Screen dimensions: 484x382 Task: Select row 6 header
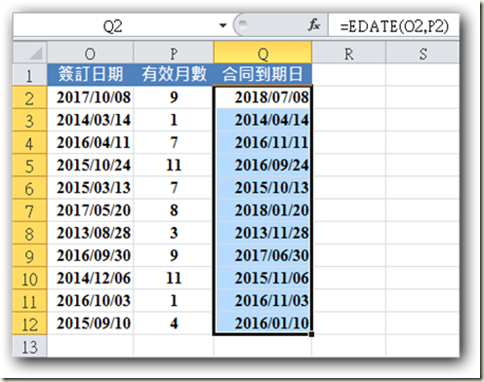[30, 188]
